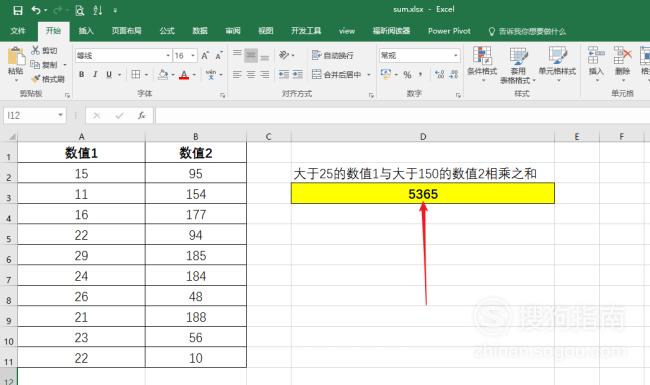Click the print preview icon
650x385 pixels.
pyautogui.click(x=80, y=10)
